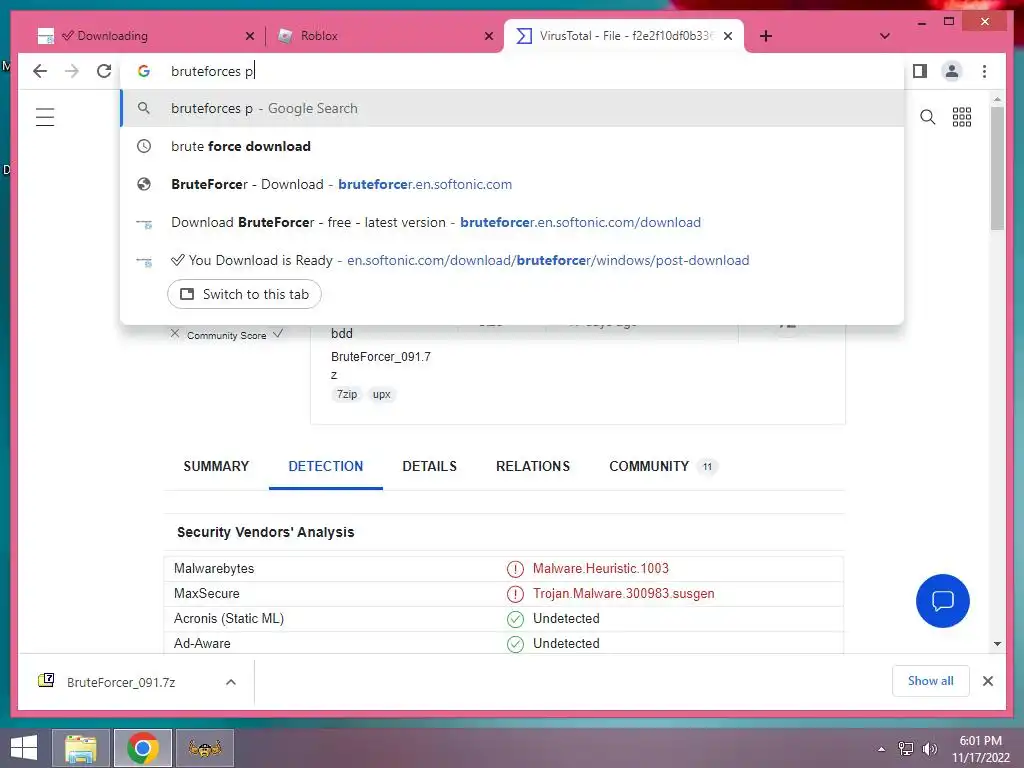Close the Roblox tab
Image resolution: width=1024 pixels, height=768 pixels.
click(488, 36)
